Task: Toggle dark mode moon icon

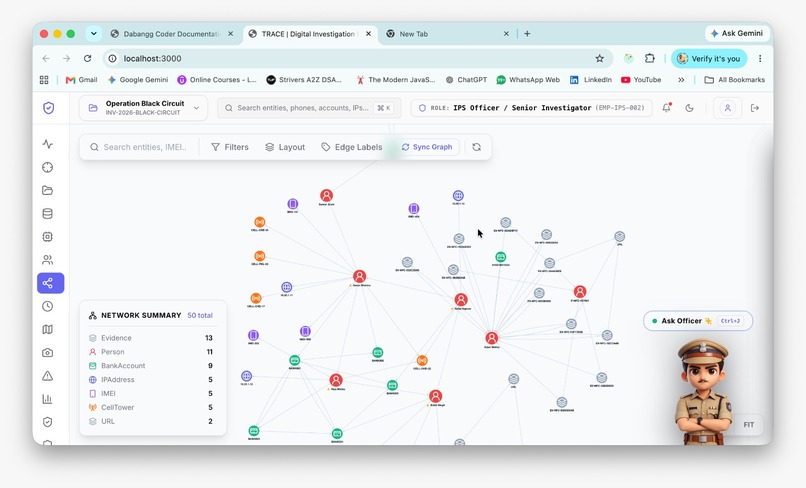Action: tap(690, 108)
